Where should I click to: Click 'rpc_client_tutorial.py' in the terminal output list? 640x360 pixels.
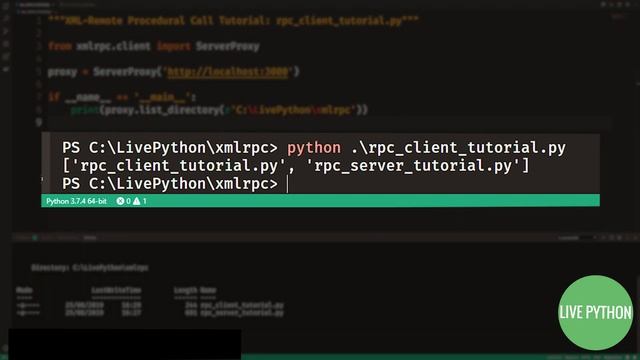pos(179,166)
